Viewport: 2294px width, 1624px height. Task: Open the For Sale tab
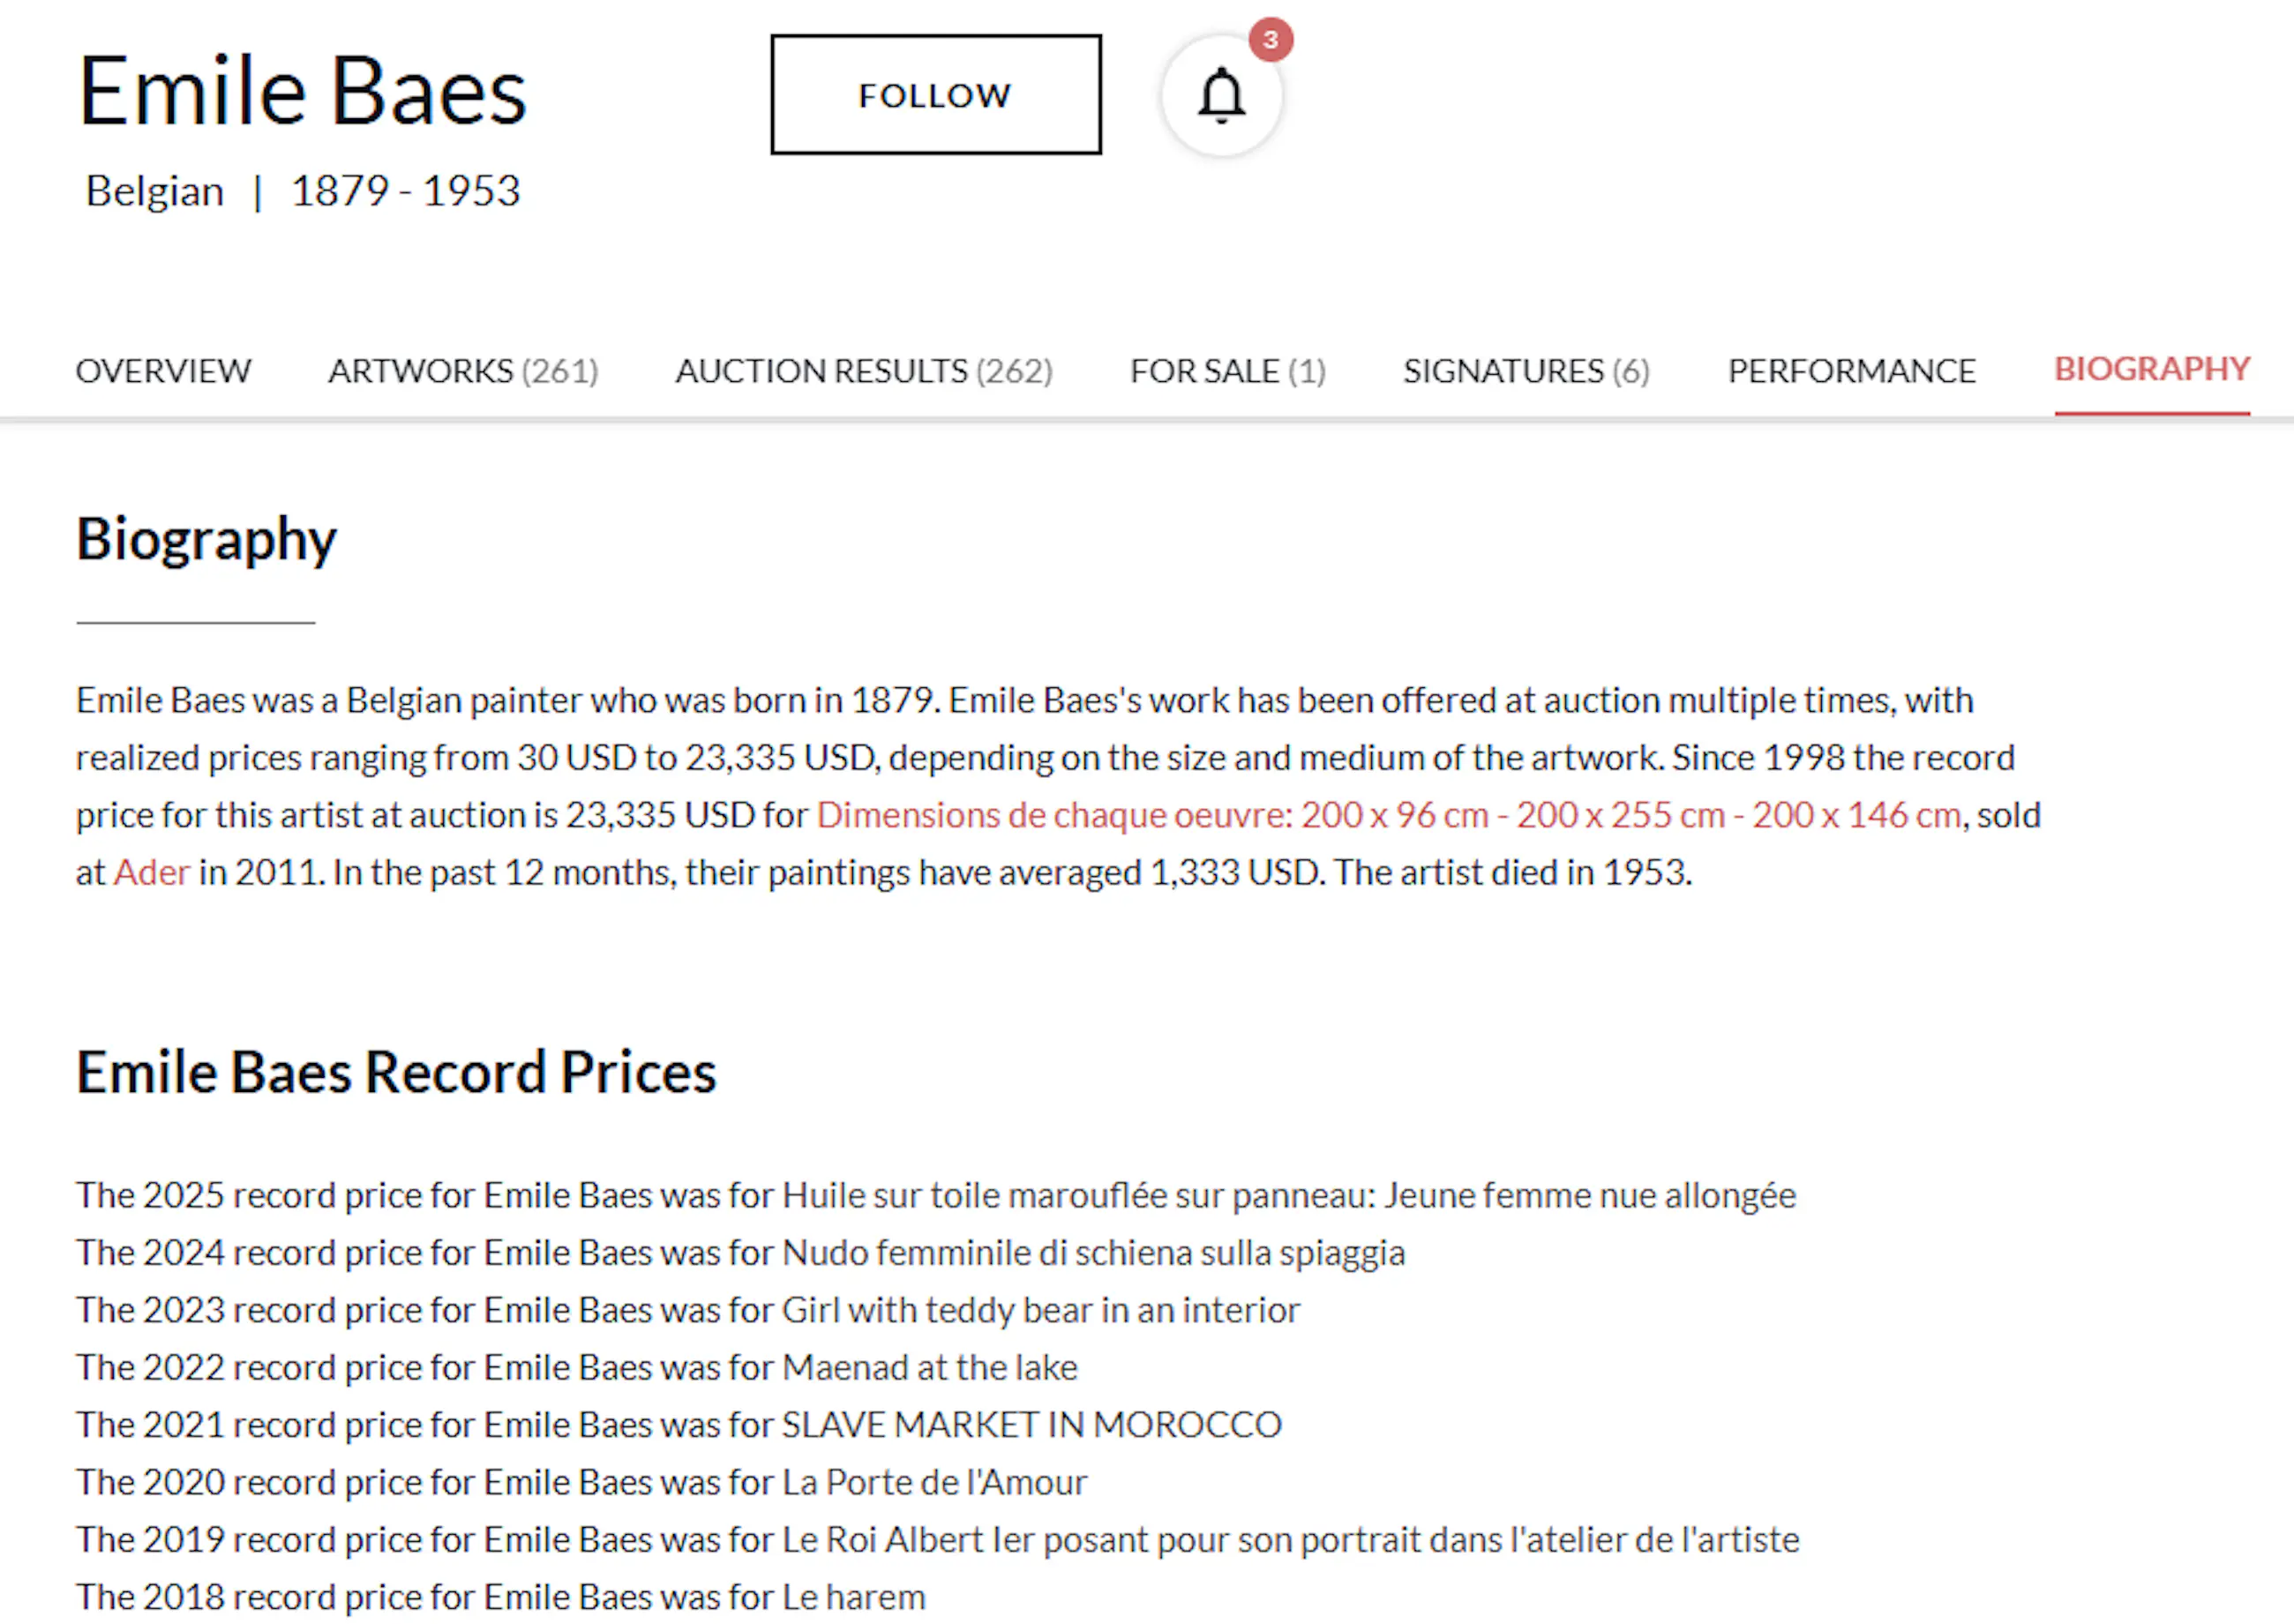coord(1227,371)
